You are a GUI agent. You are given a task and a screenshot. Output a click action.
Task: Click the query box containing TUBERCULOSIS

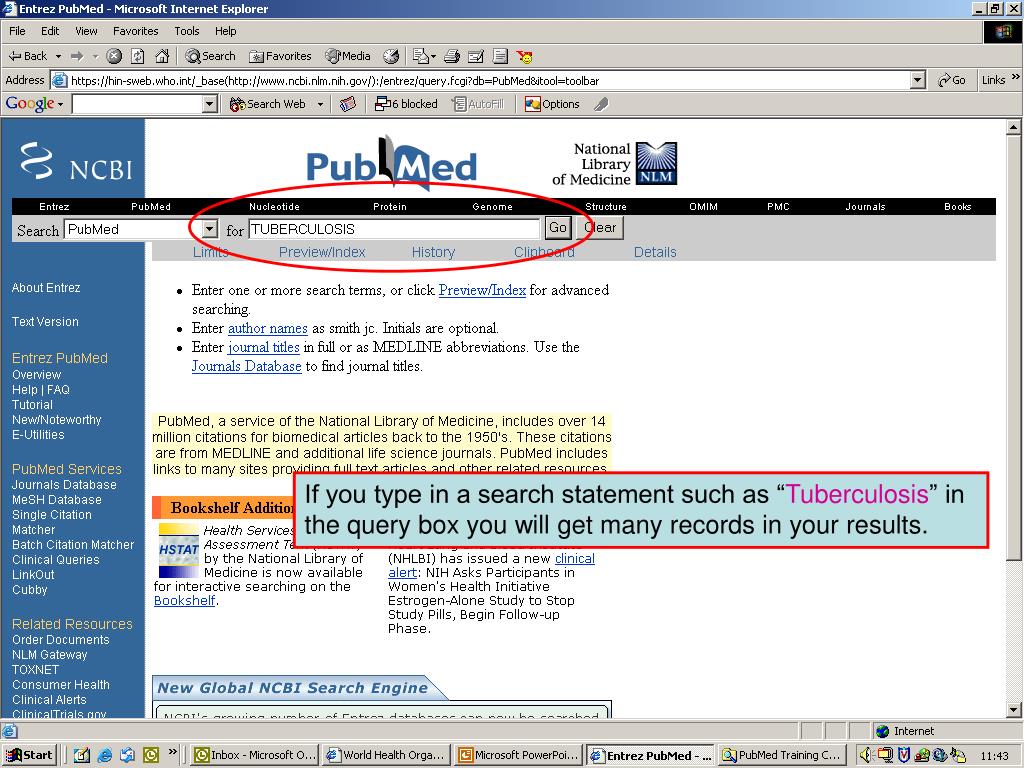394,229
